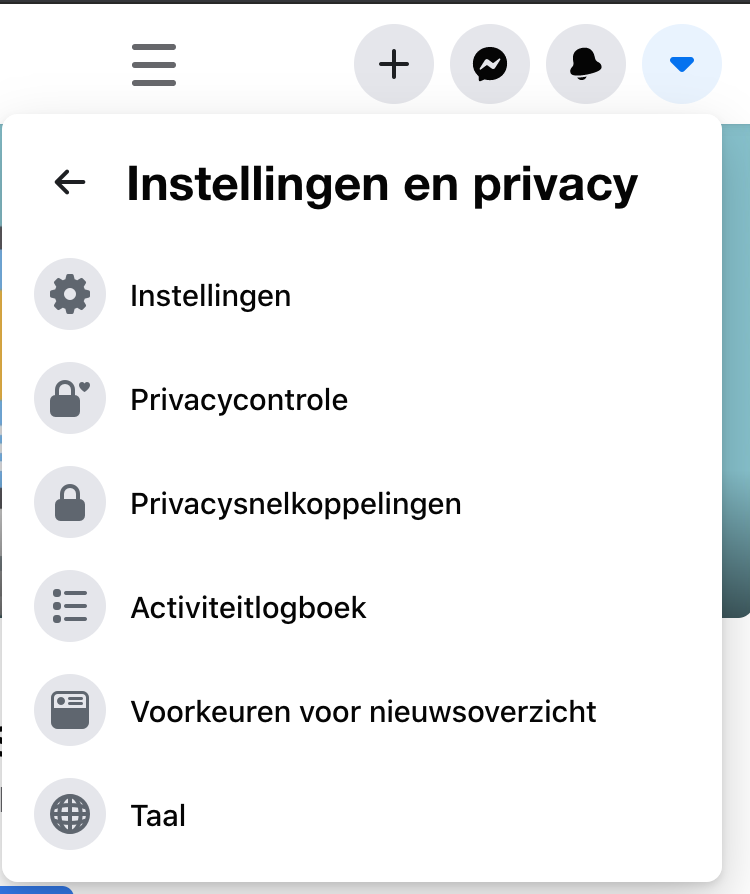
Task: Open the Privacysnelkoppelingen menu entry
Action: [x=296, y=504]
